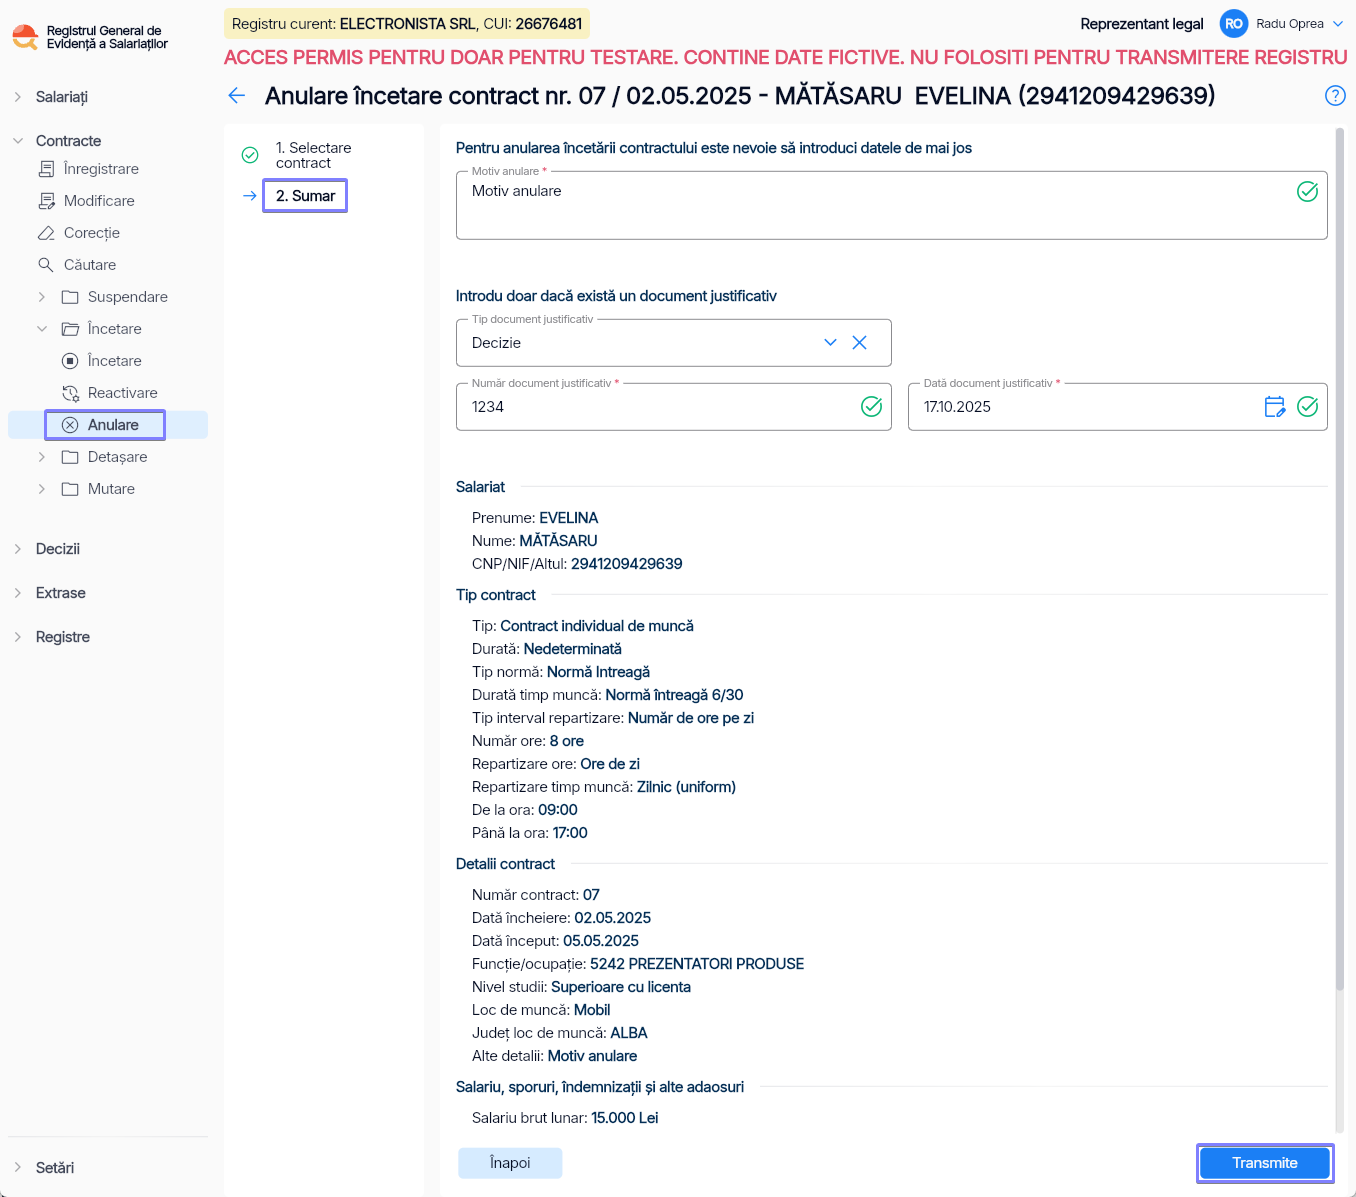Click the Detașare folder icon
The image size is (1356, 1197).
click(70, 457)
